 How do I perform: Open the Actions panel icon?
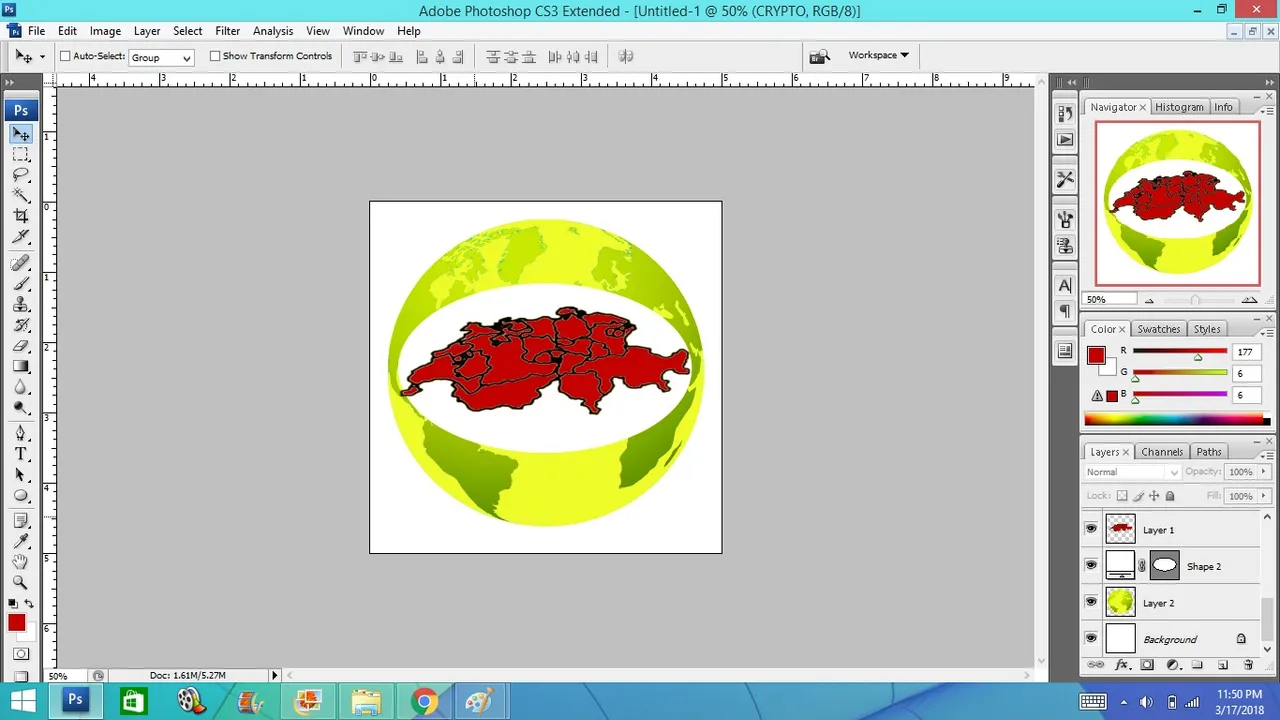(x=1065, y=140)
